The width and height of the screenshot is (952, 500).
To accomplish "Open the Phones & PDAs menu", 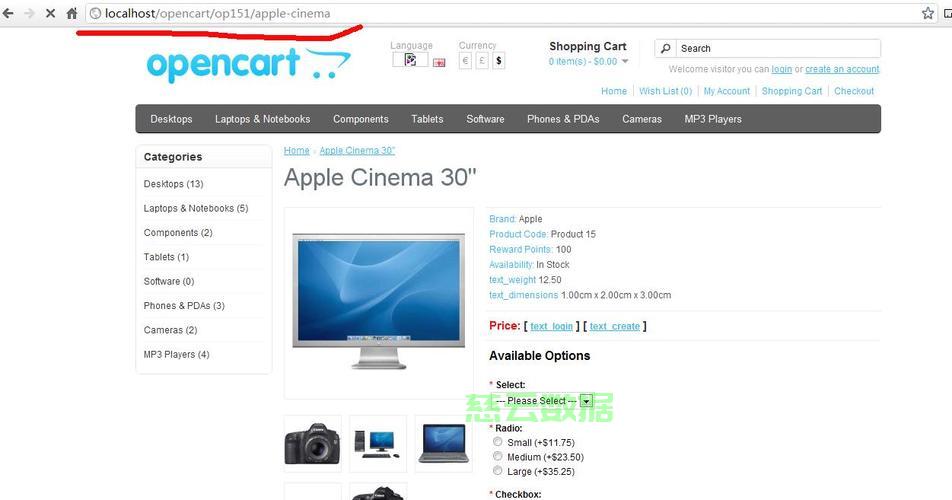I will (x=563, y=119).
